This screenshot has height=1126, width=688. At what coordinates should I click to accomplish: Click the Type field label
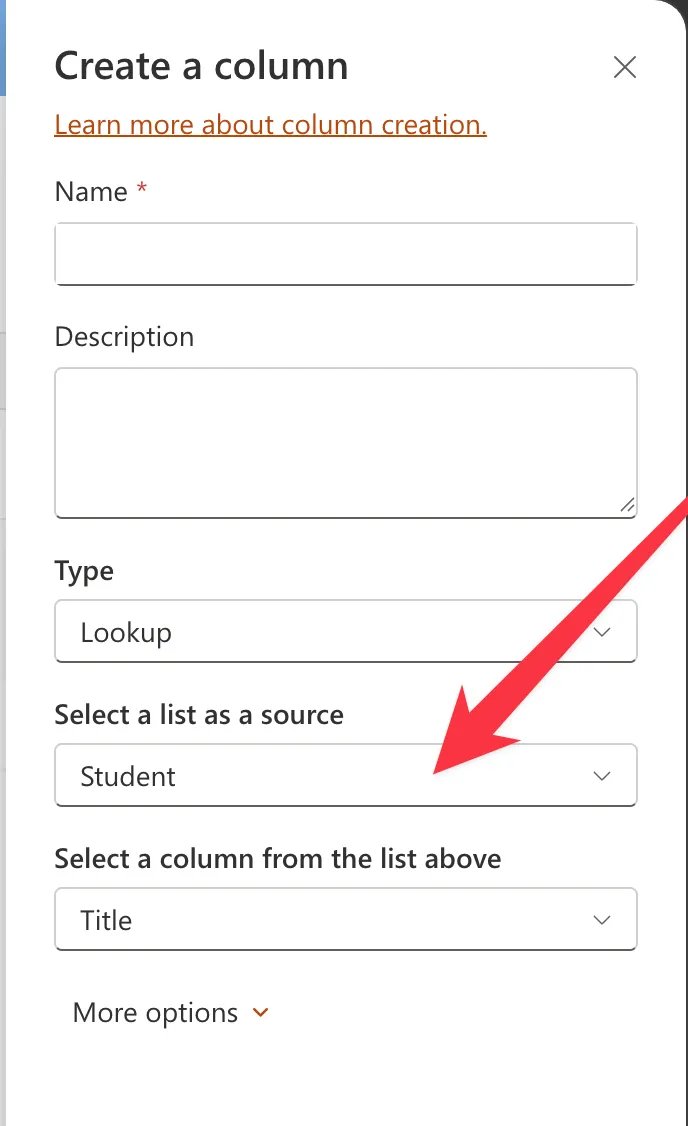(84, 571)
